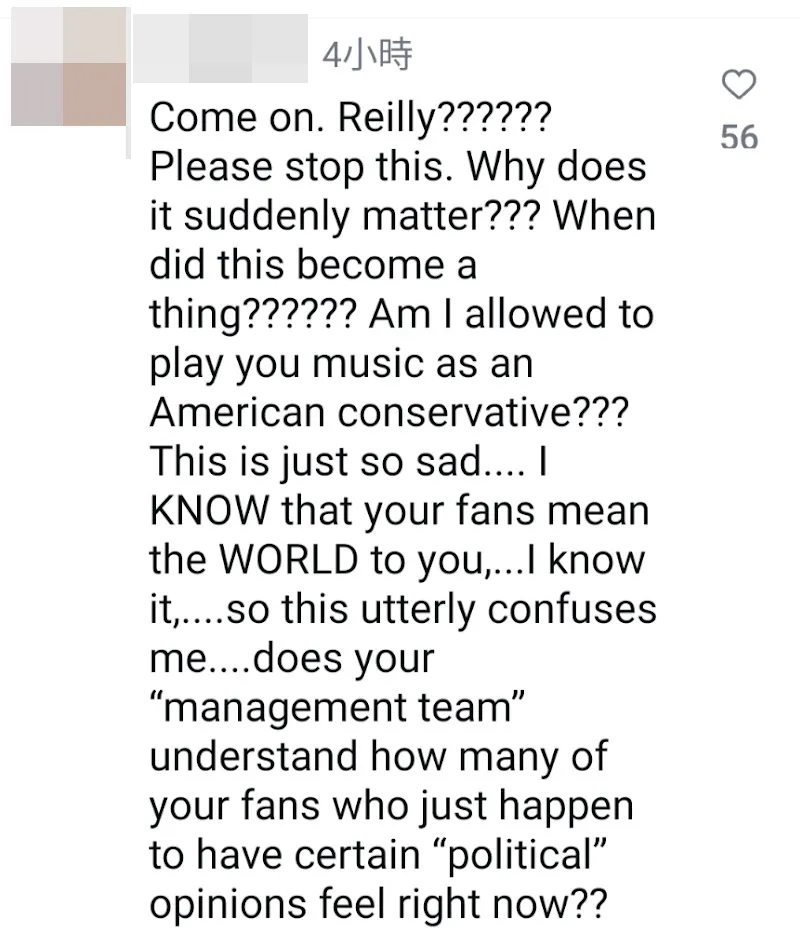
Task: Click the word "thing??????" in the comment
Action: [x=252, y=314]
